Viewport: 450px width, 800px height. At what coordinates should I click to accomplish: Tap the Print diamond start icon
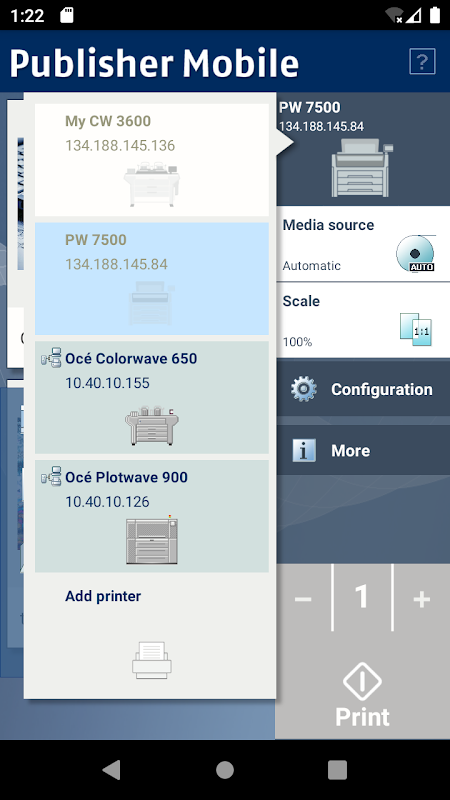click(362, 682)
